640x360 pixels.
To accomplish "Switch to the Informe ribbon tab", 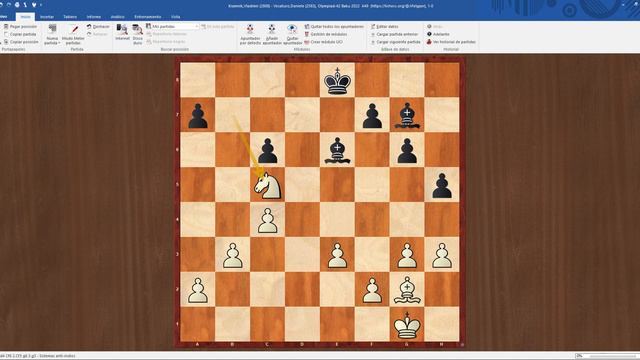I will click(x=93, y=17).
